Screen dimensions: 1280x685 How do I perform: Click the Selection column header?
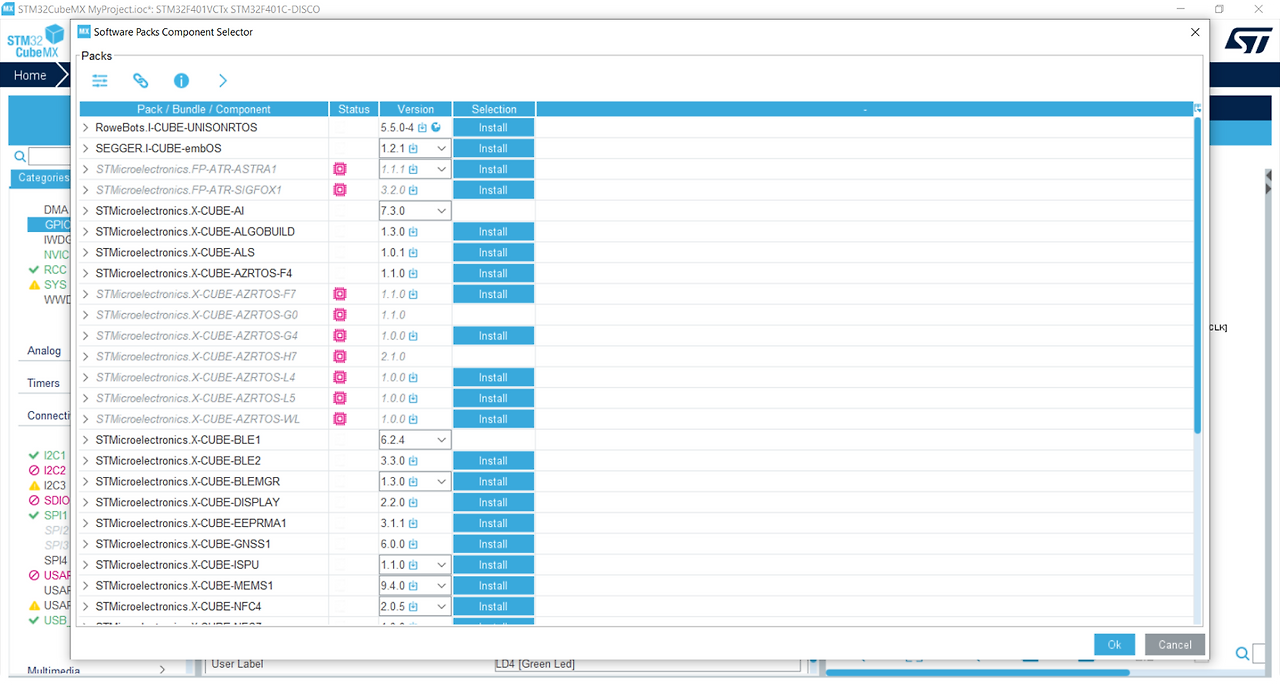pyautogui.click(x=494, y=109)
